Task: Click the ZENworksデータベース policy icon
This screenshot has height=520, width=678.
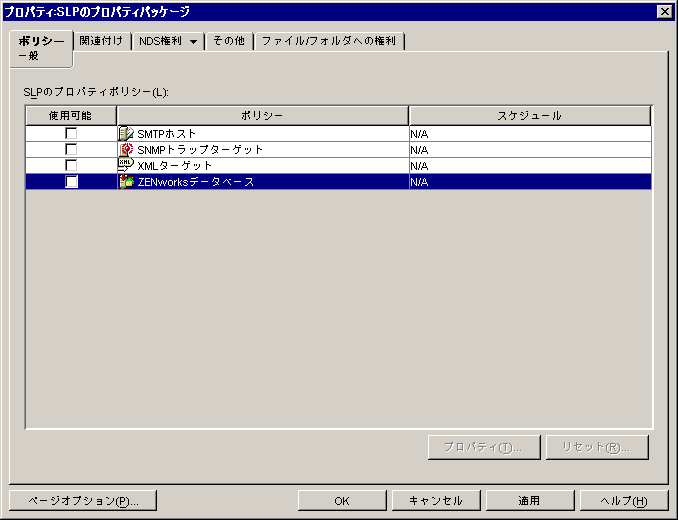Action: tap(126, 182)
